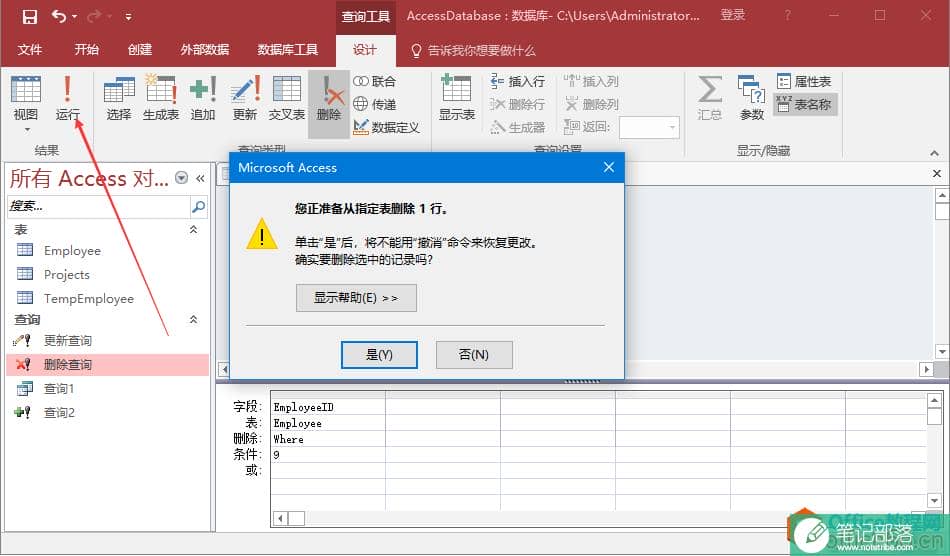Toggle the 属性表 property sheet
Image resolution: width=950 pixels, height=556 pixels.
point(804,81)
